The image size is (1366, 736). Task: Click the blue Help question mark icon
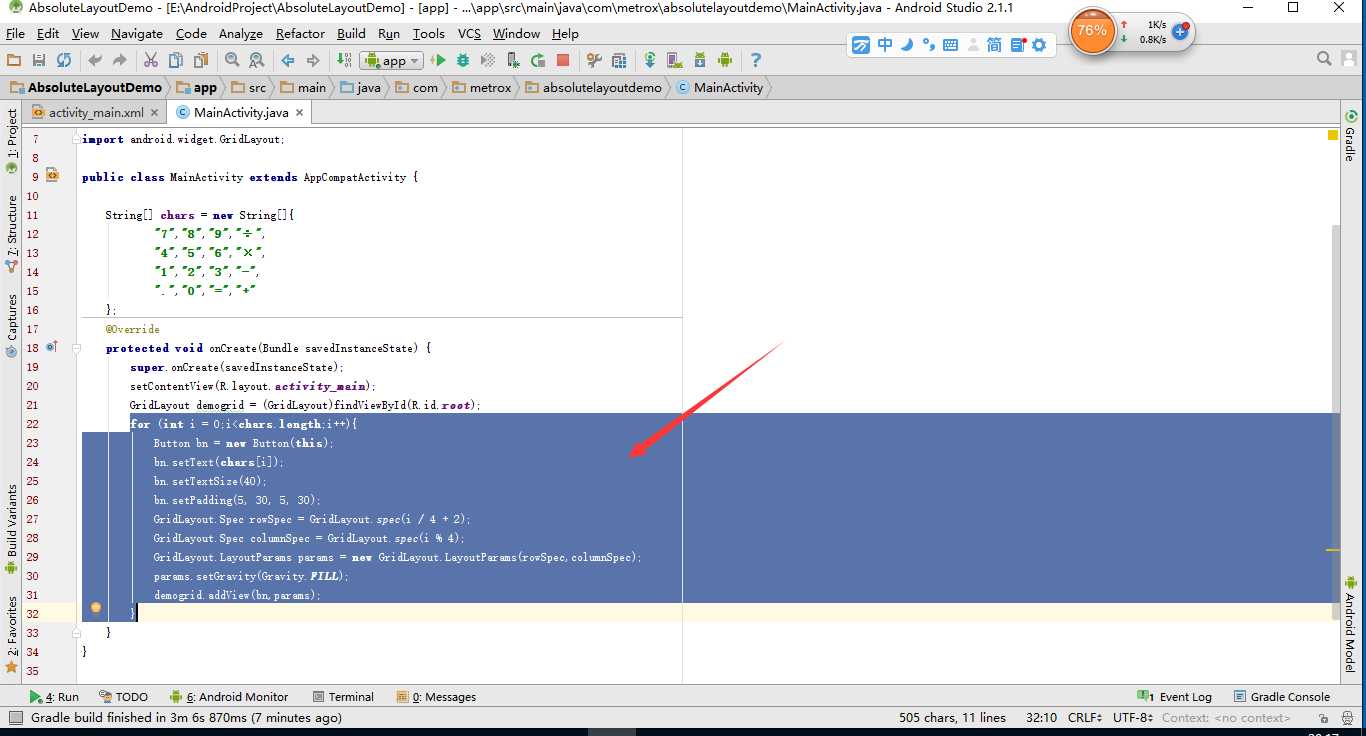click(x=756, y=60)
